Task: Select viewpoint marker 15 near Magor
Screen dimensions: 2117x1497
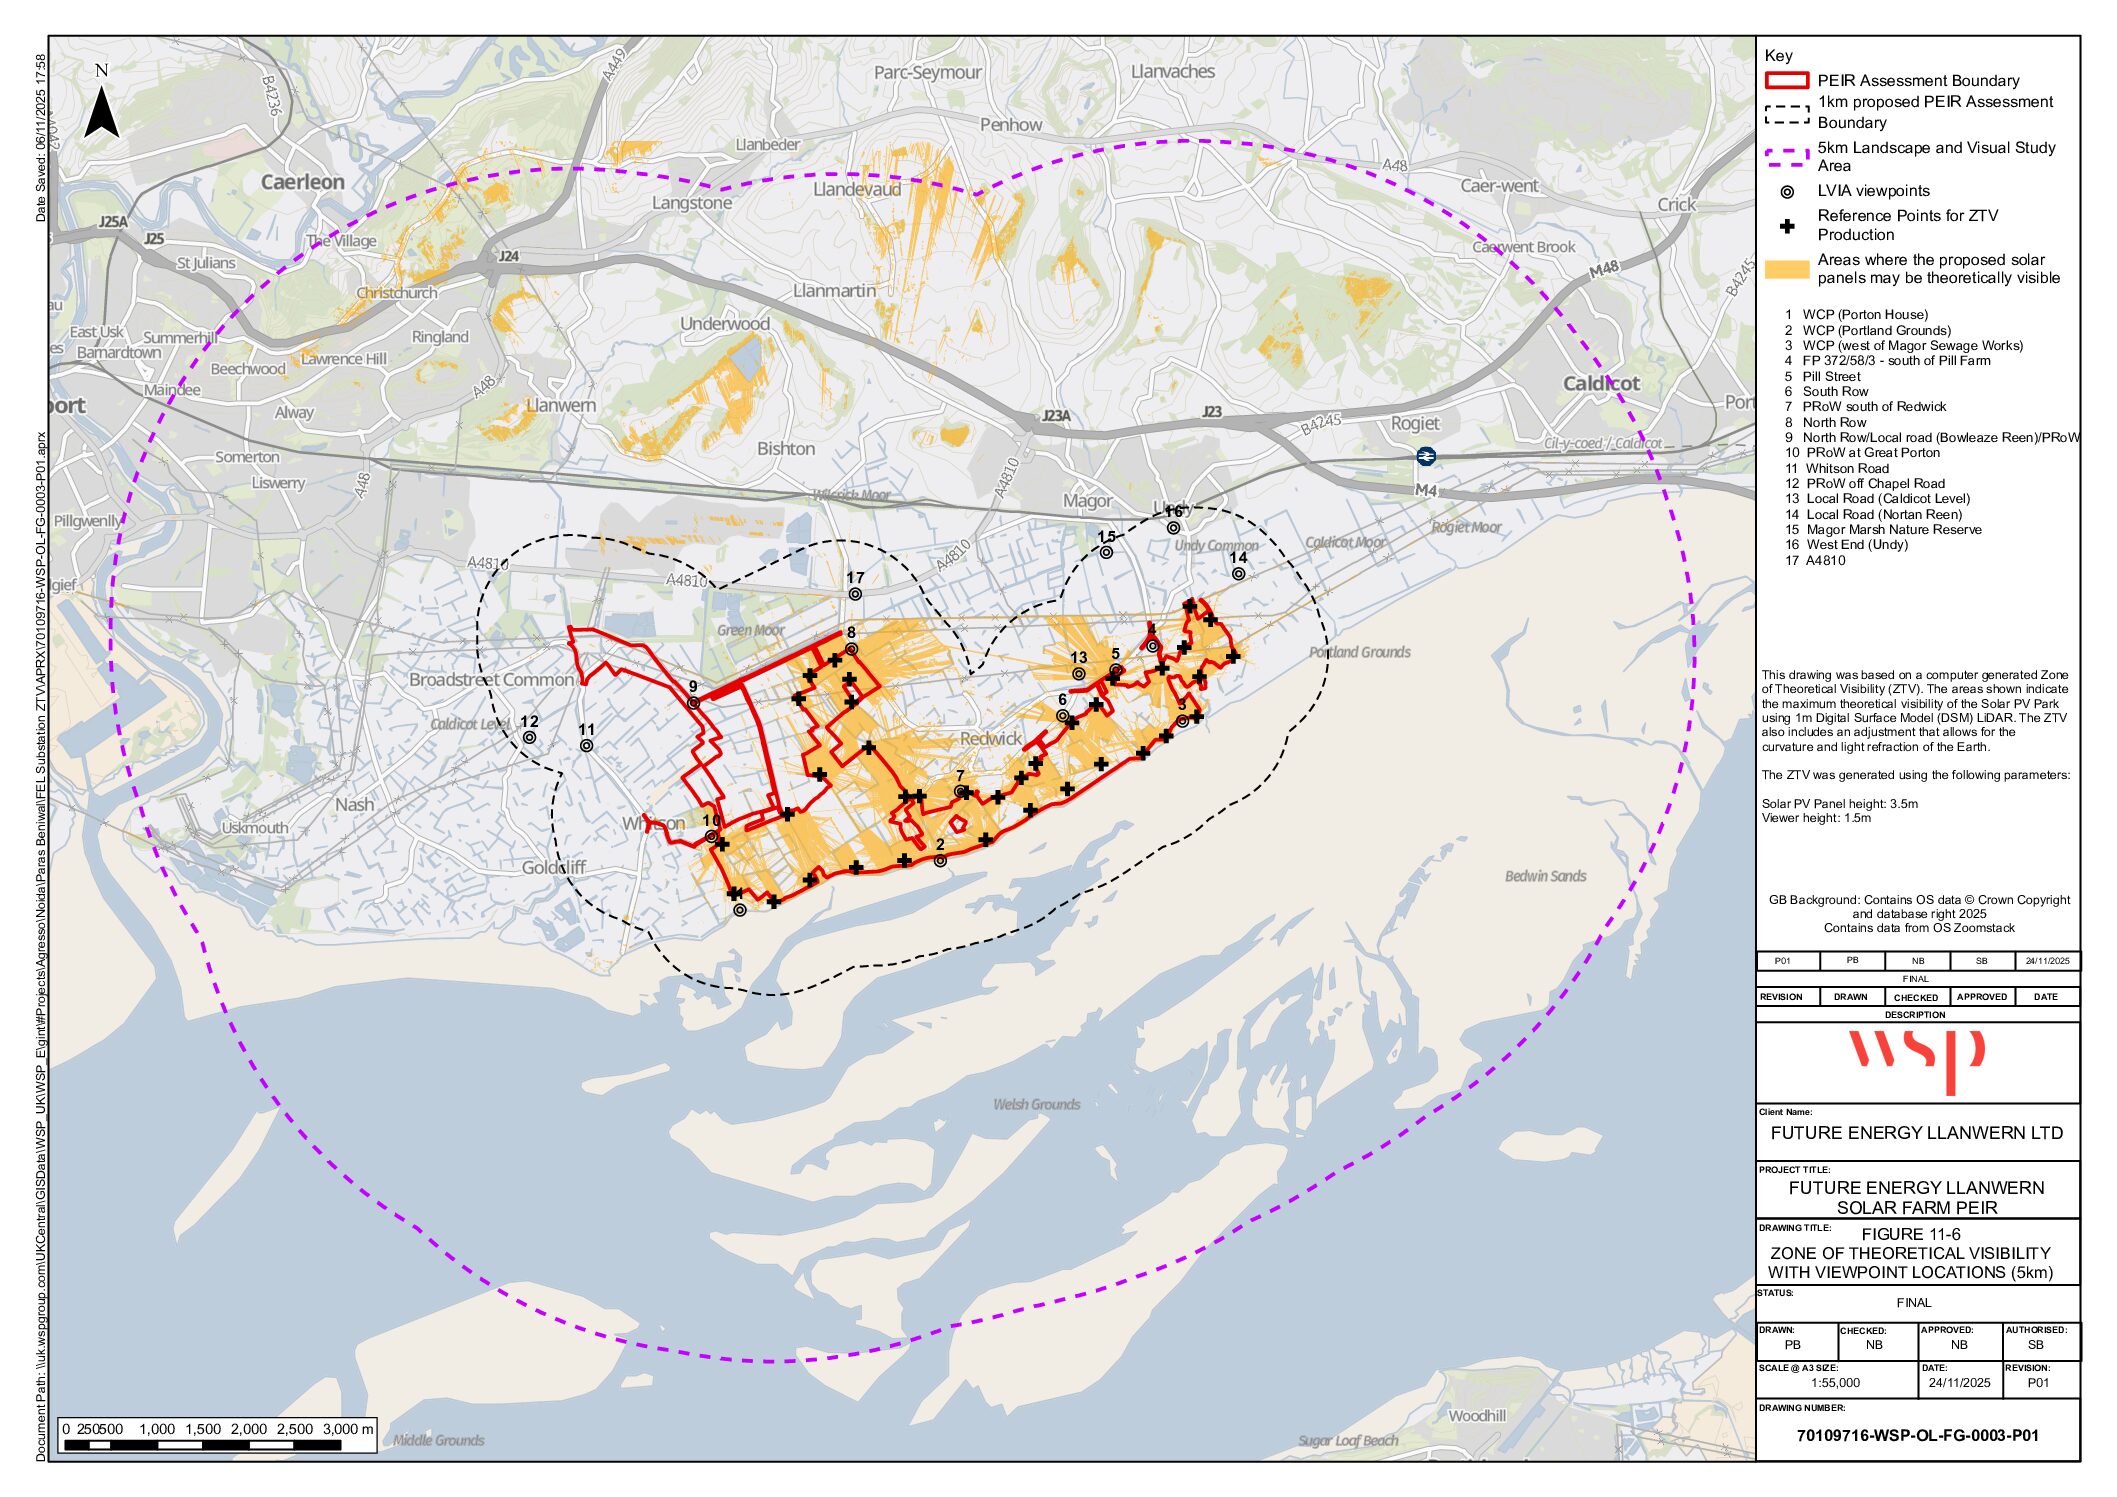Action: 1106,552
